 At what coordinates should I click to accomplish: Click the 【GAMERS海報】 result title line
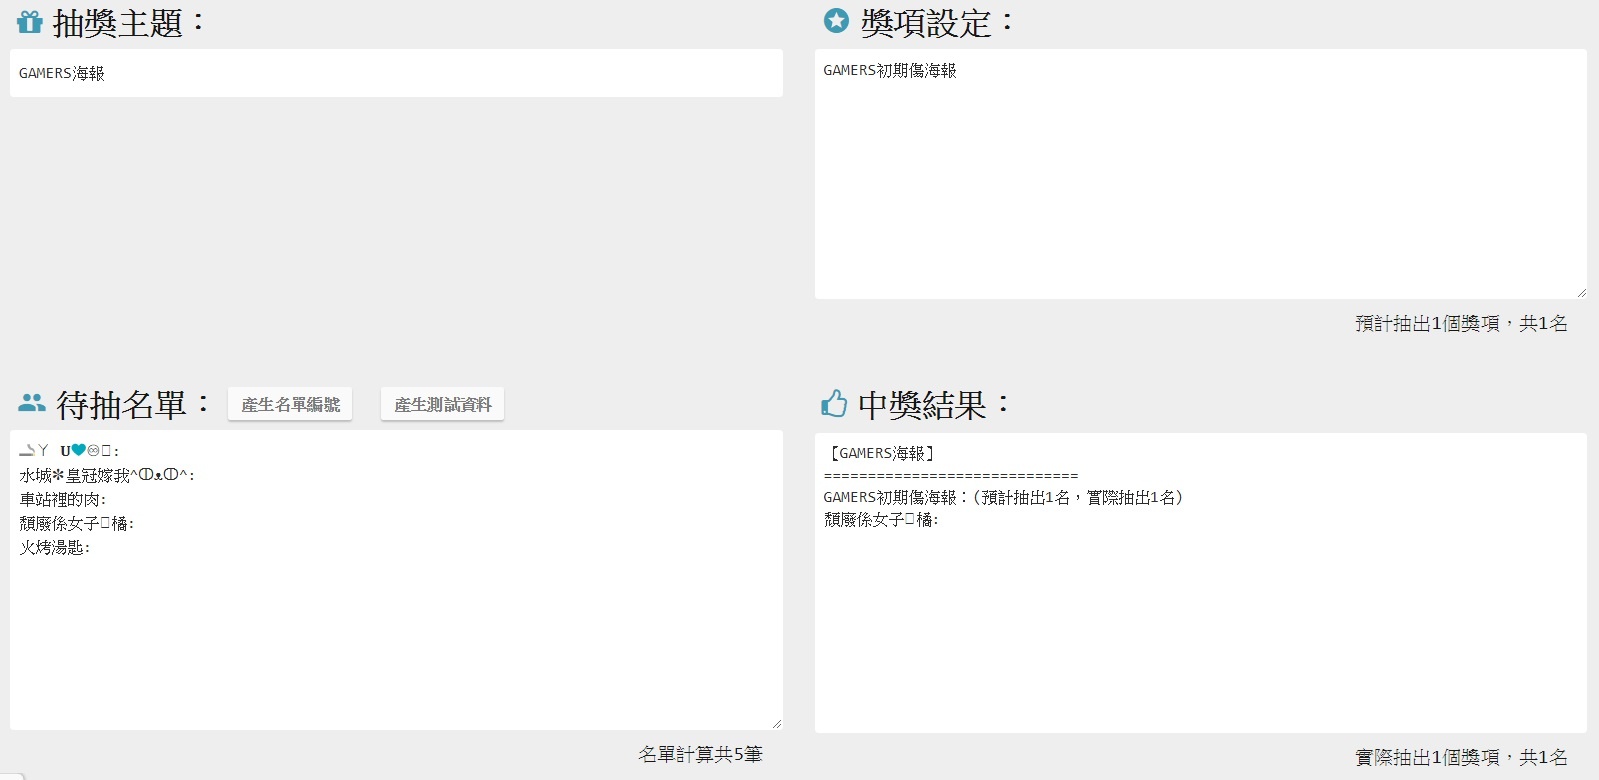[881, 453]
